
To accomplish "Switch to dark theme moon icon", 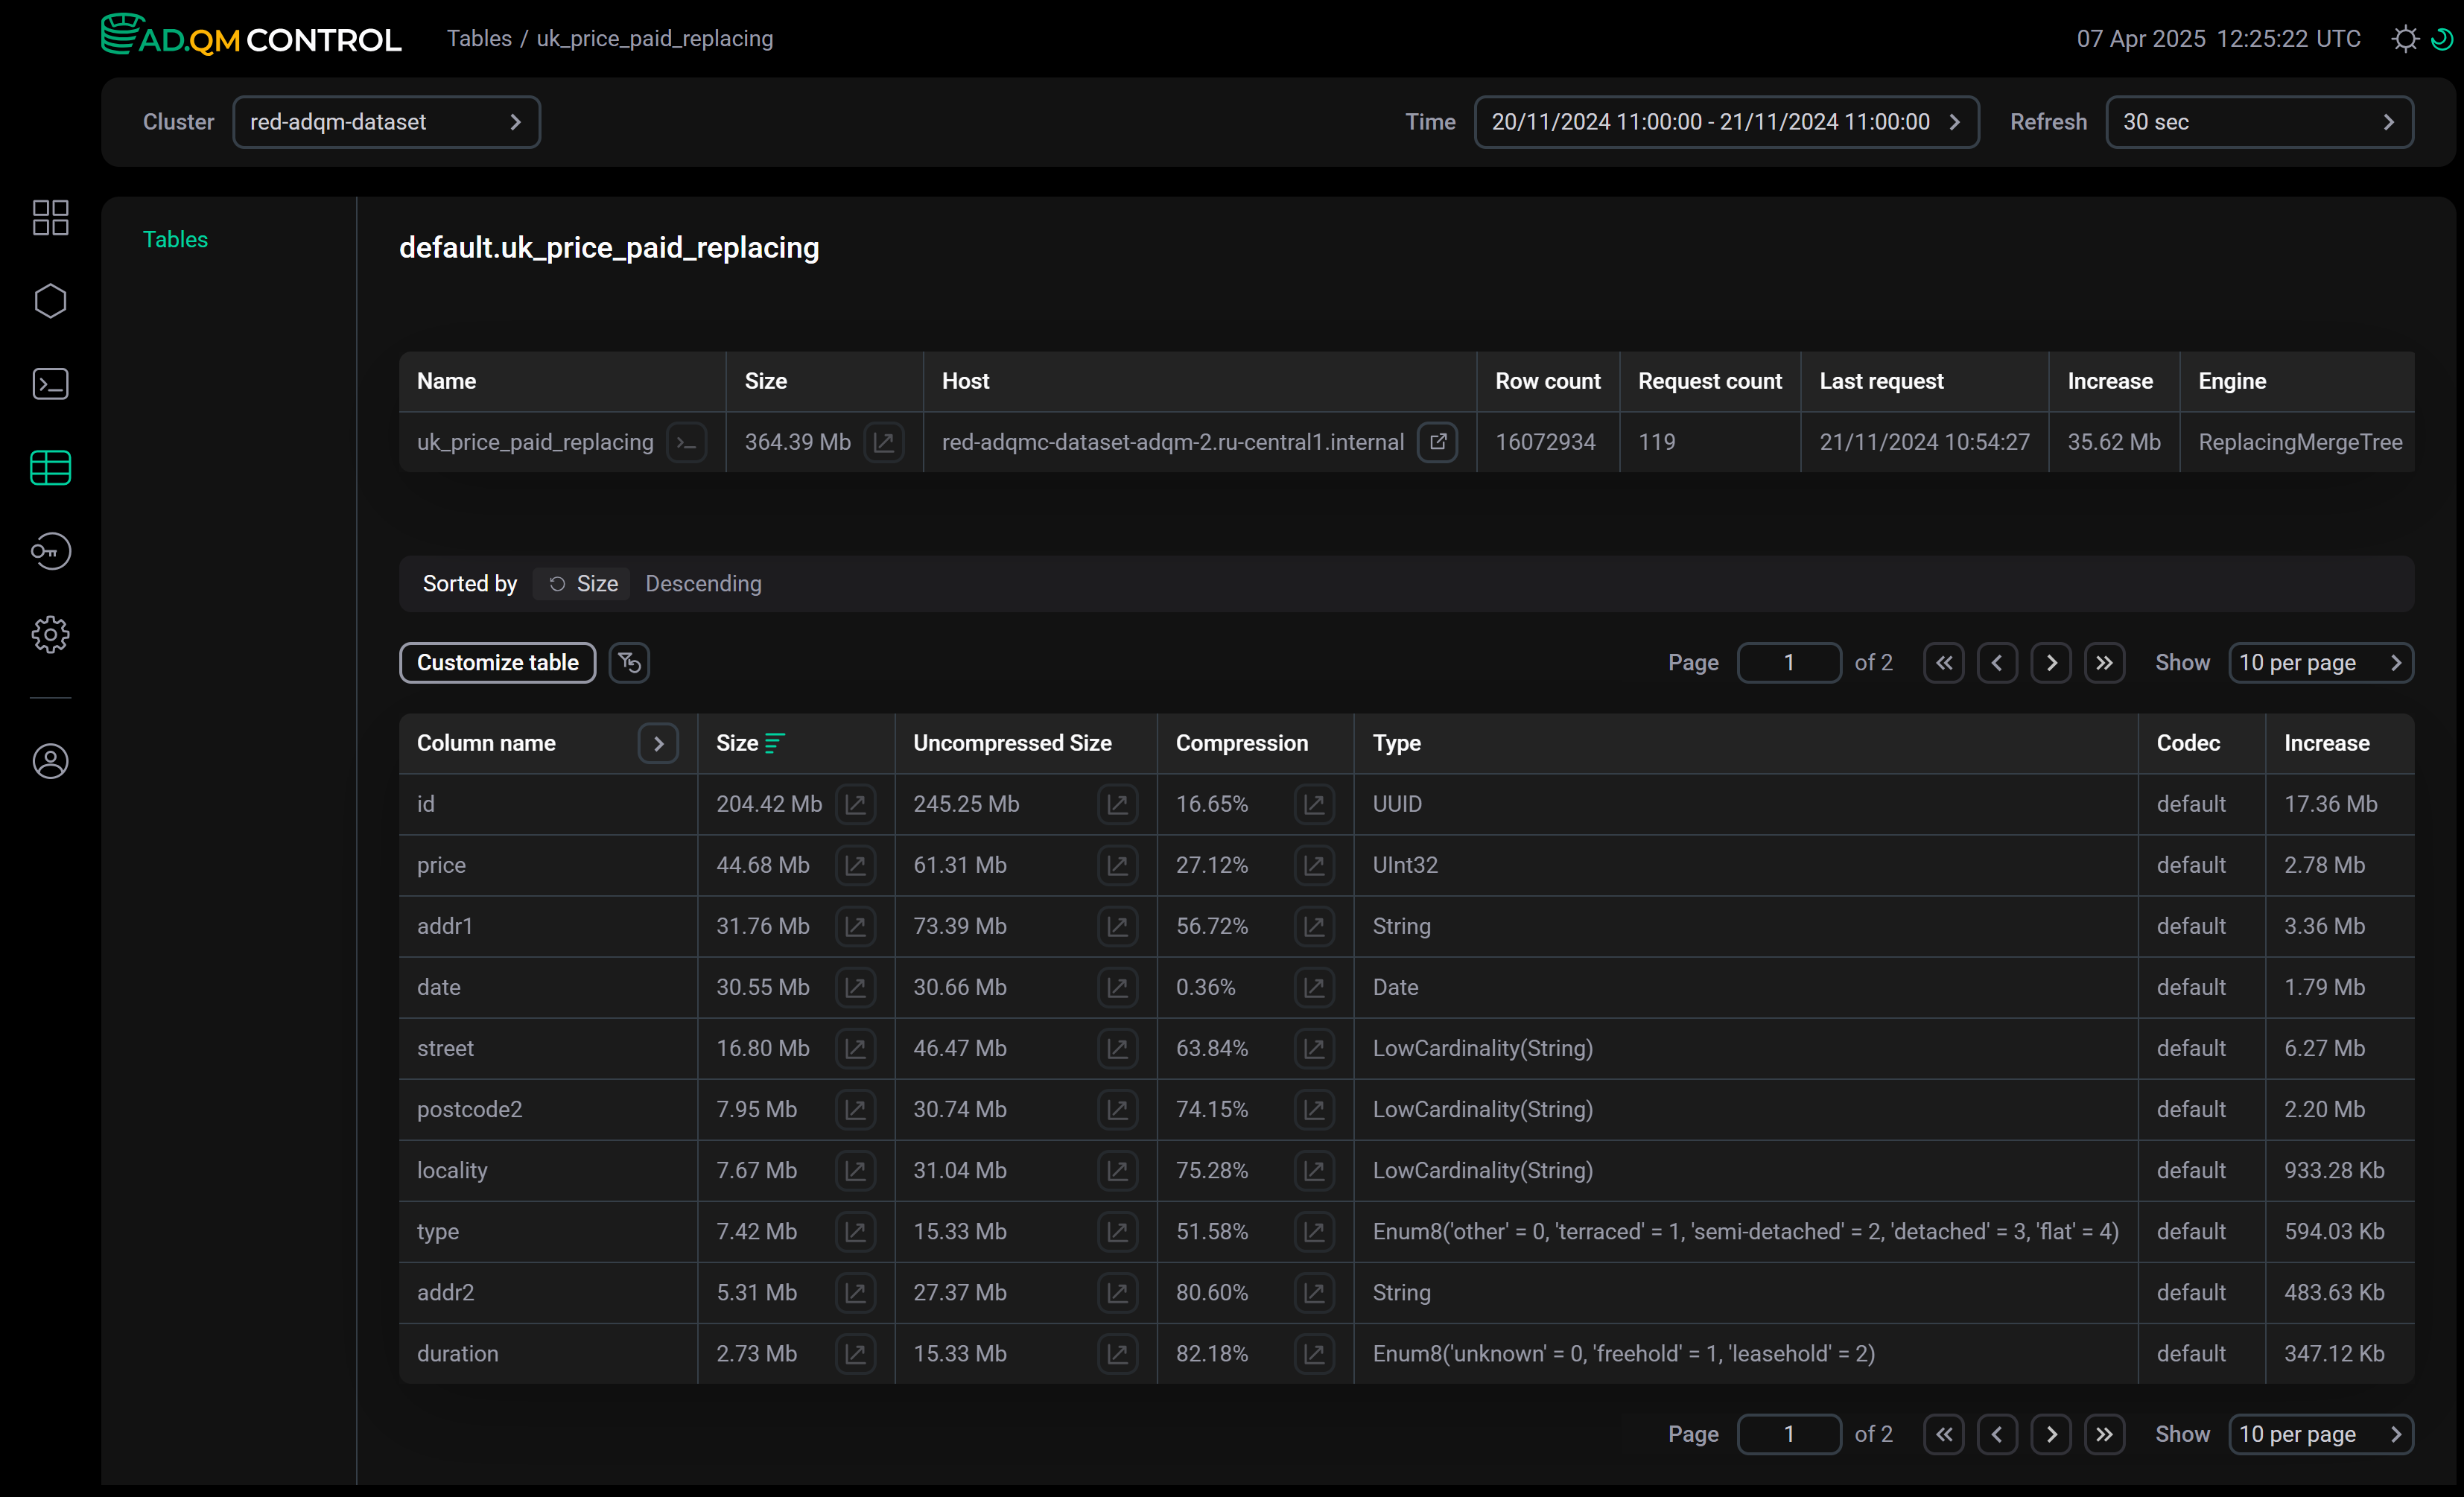I will point(2441,39).
